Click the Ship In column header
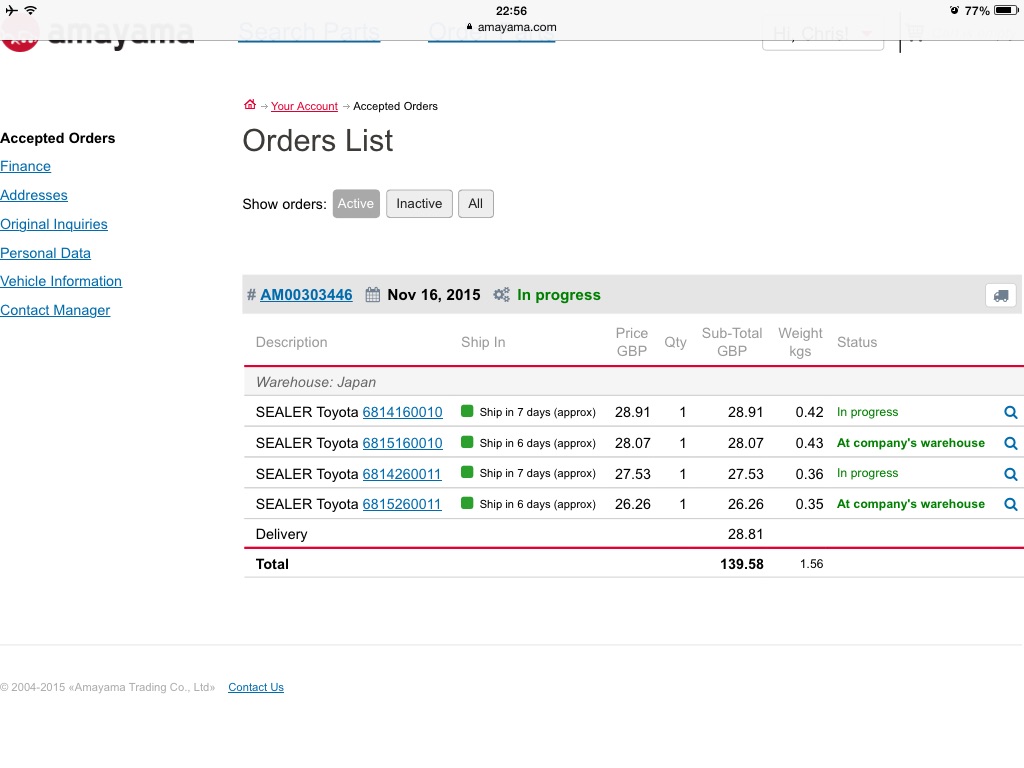Screen dimensions: 1024x768 (483, 342)
